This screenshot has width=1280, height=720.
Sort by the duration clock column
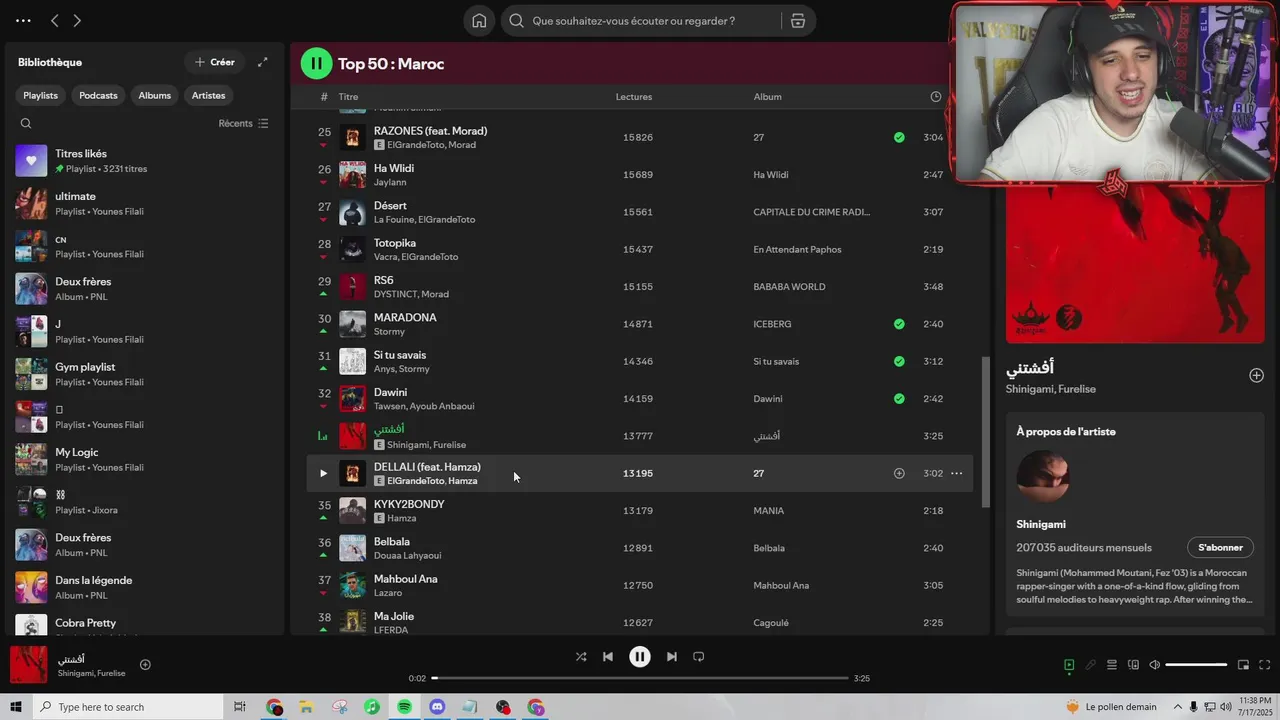[936, 97]
